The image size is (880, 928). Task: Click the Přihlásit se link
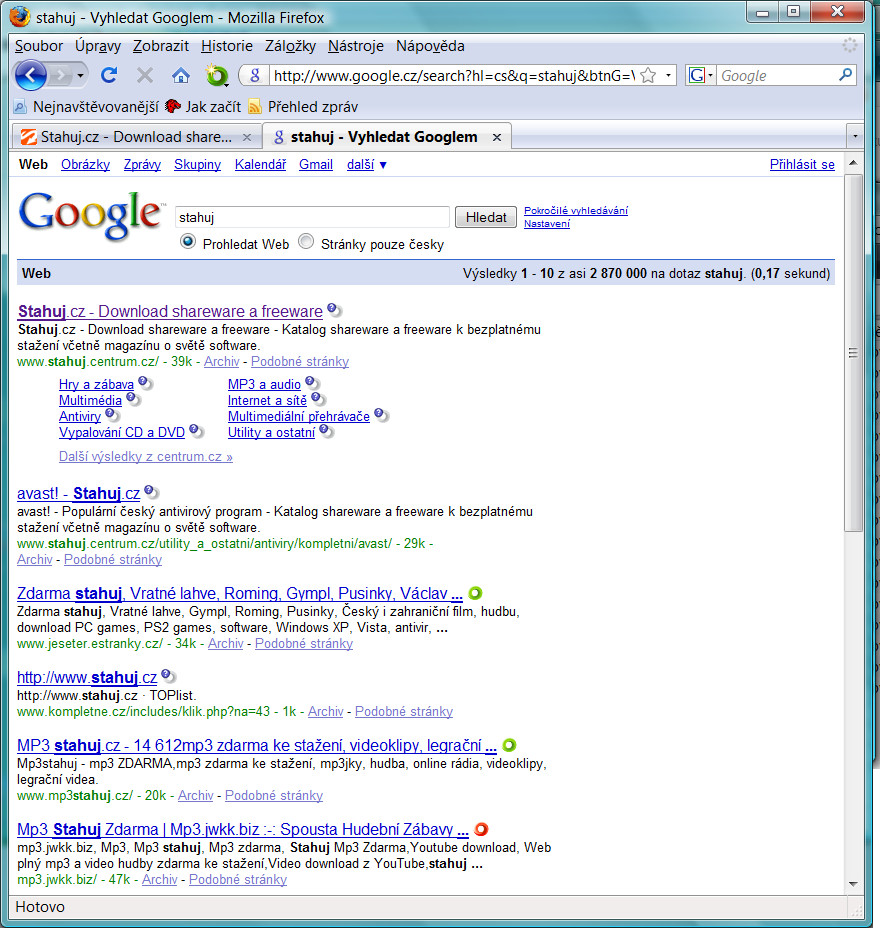pos(802,165)
